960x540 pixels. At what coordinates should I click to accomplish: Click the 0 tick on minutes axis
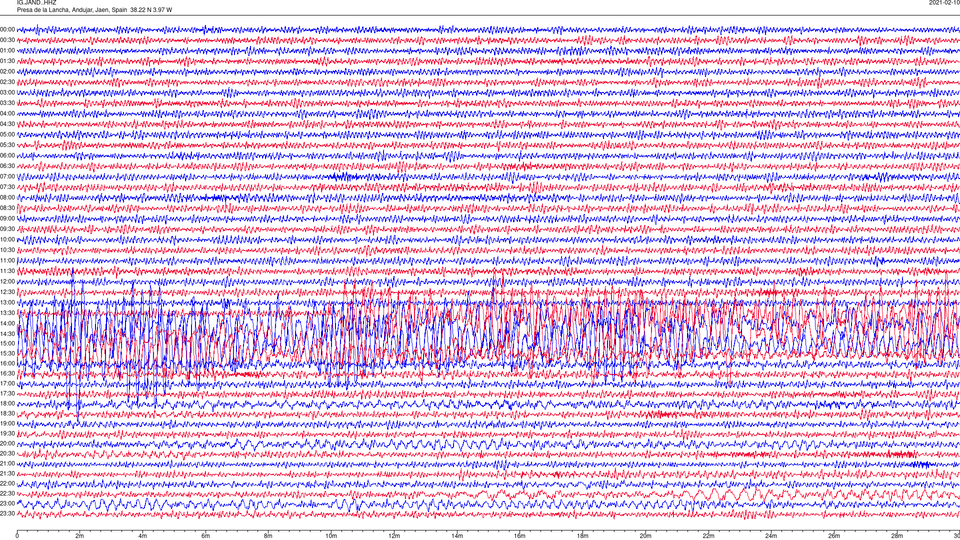coord(17,536)
